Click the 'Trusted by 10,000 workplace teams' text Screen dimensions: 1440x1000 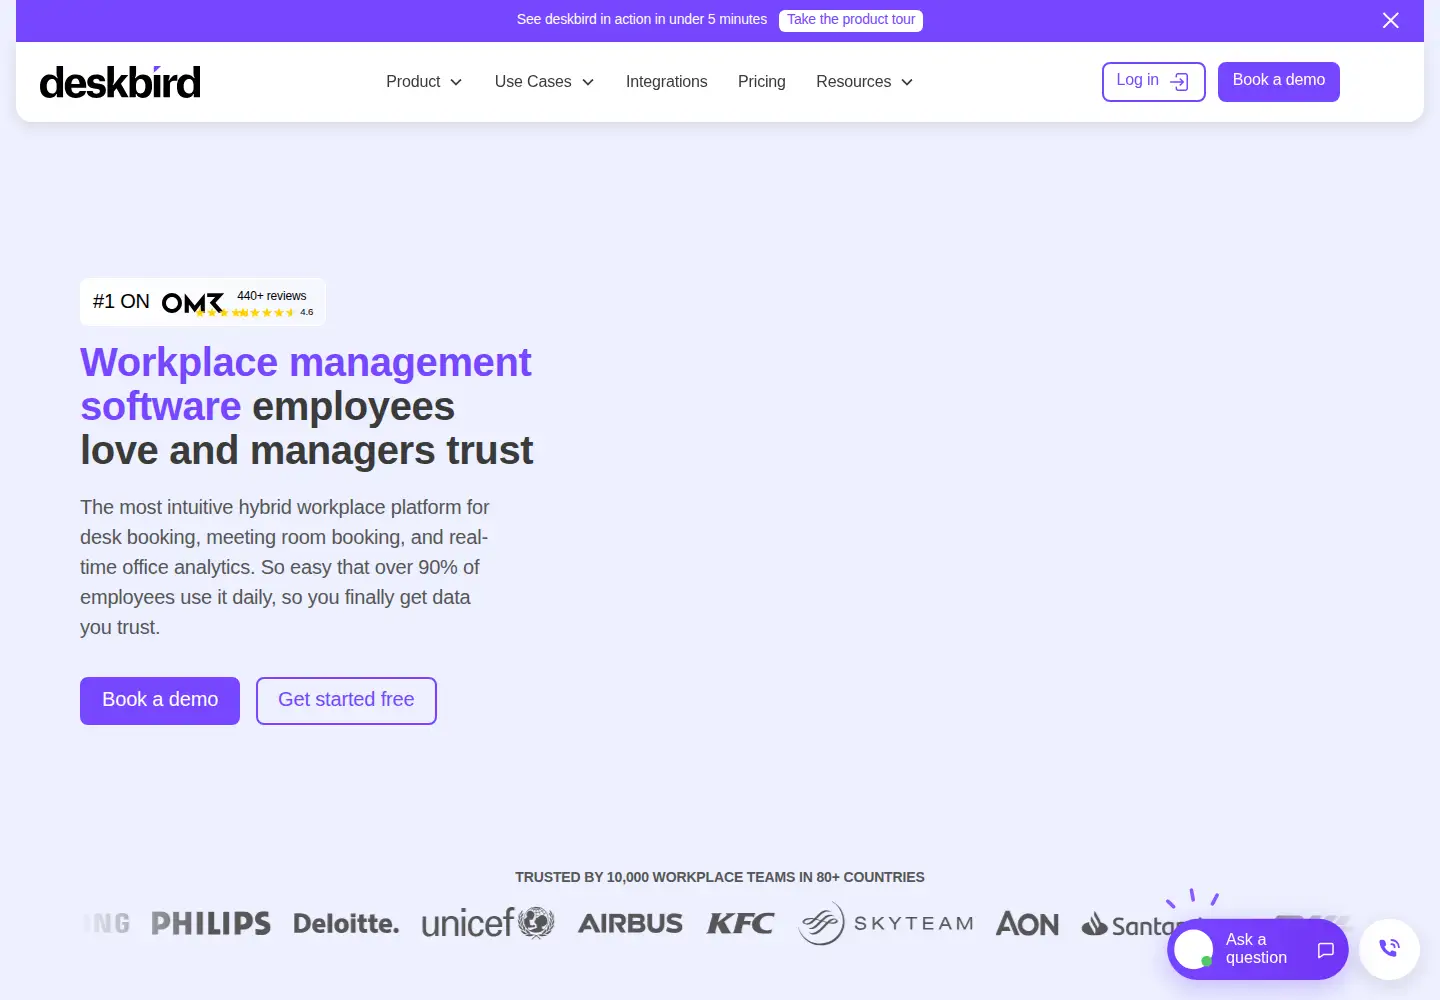click(x=720, y=877)
